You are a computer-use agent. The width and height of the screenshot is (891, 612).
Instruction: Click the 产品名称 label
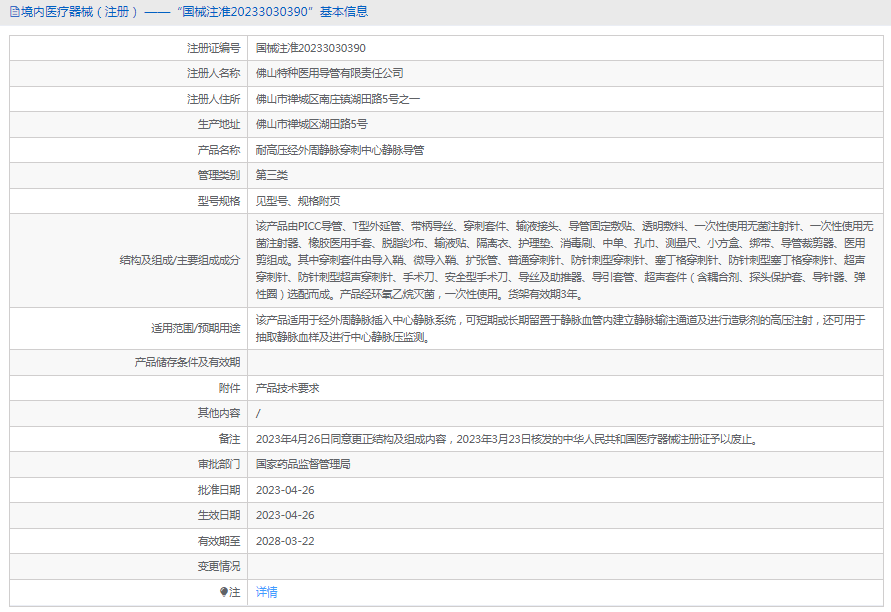[219, 150]
